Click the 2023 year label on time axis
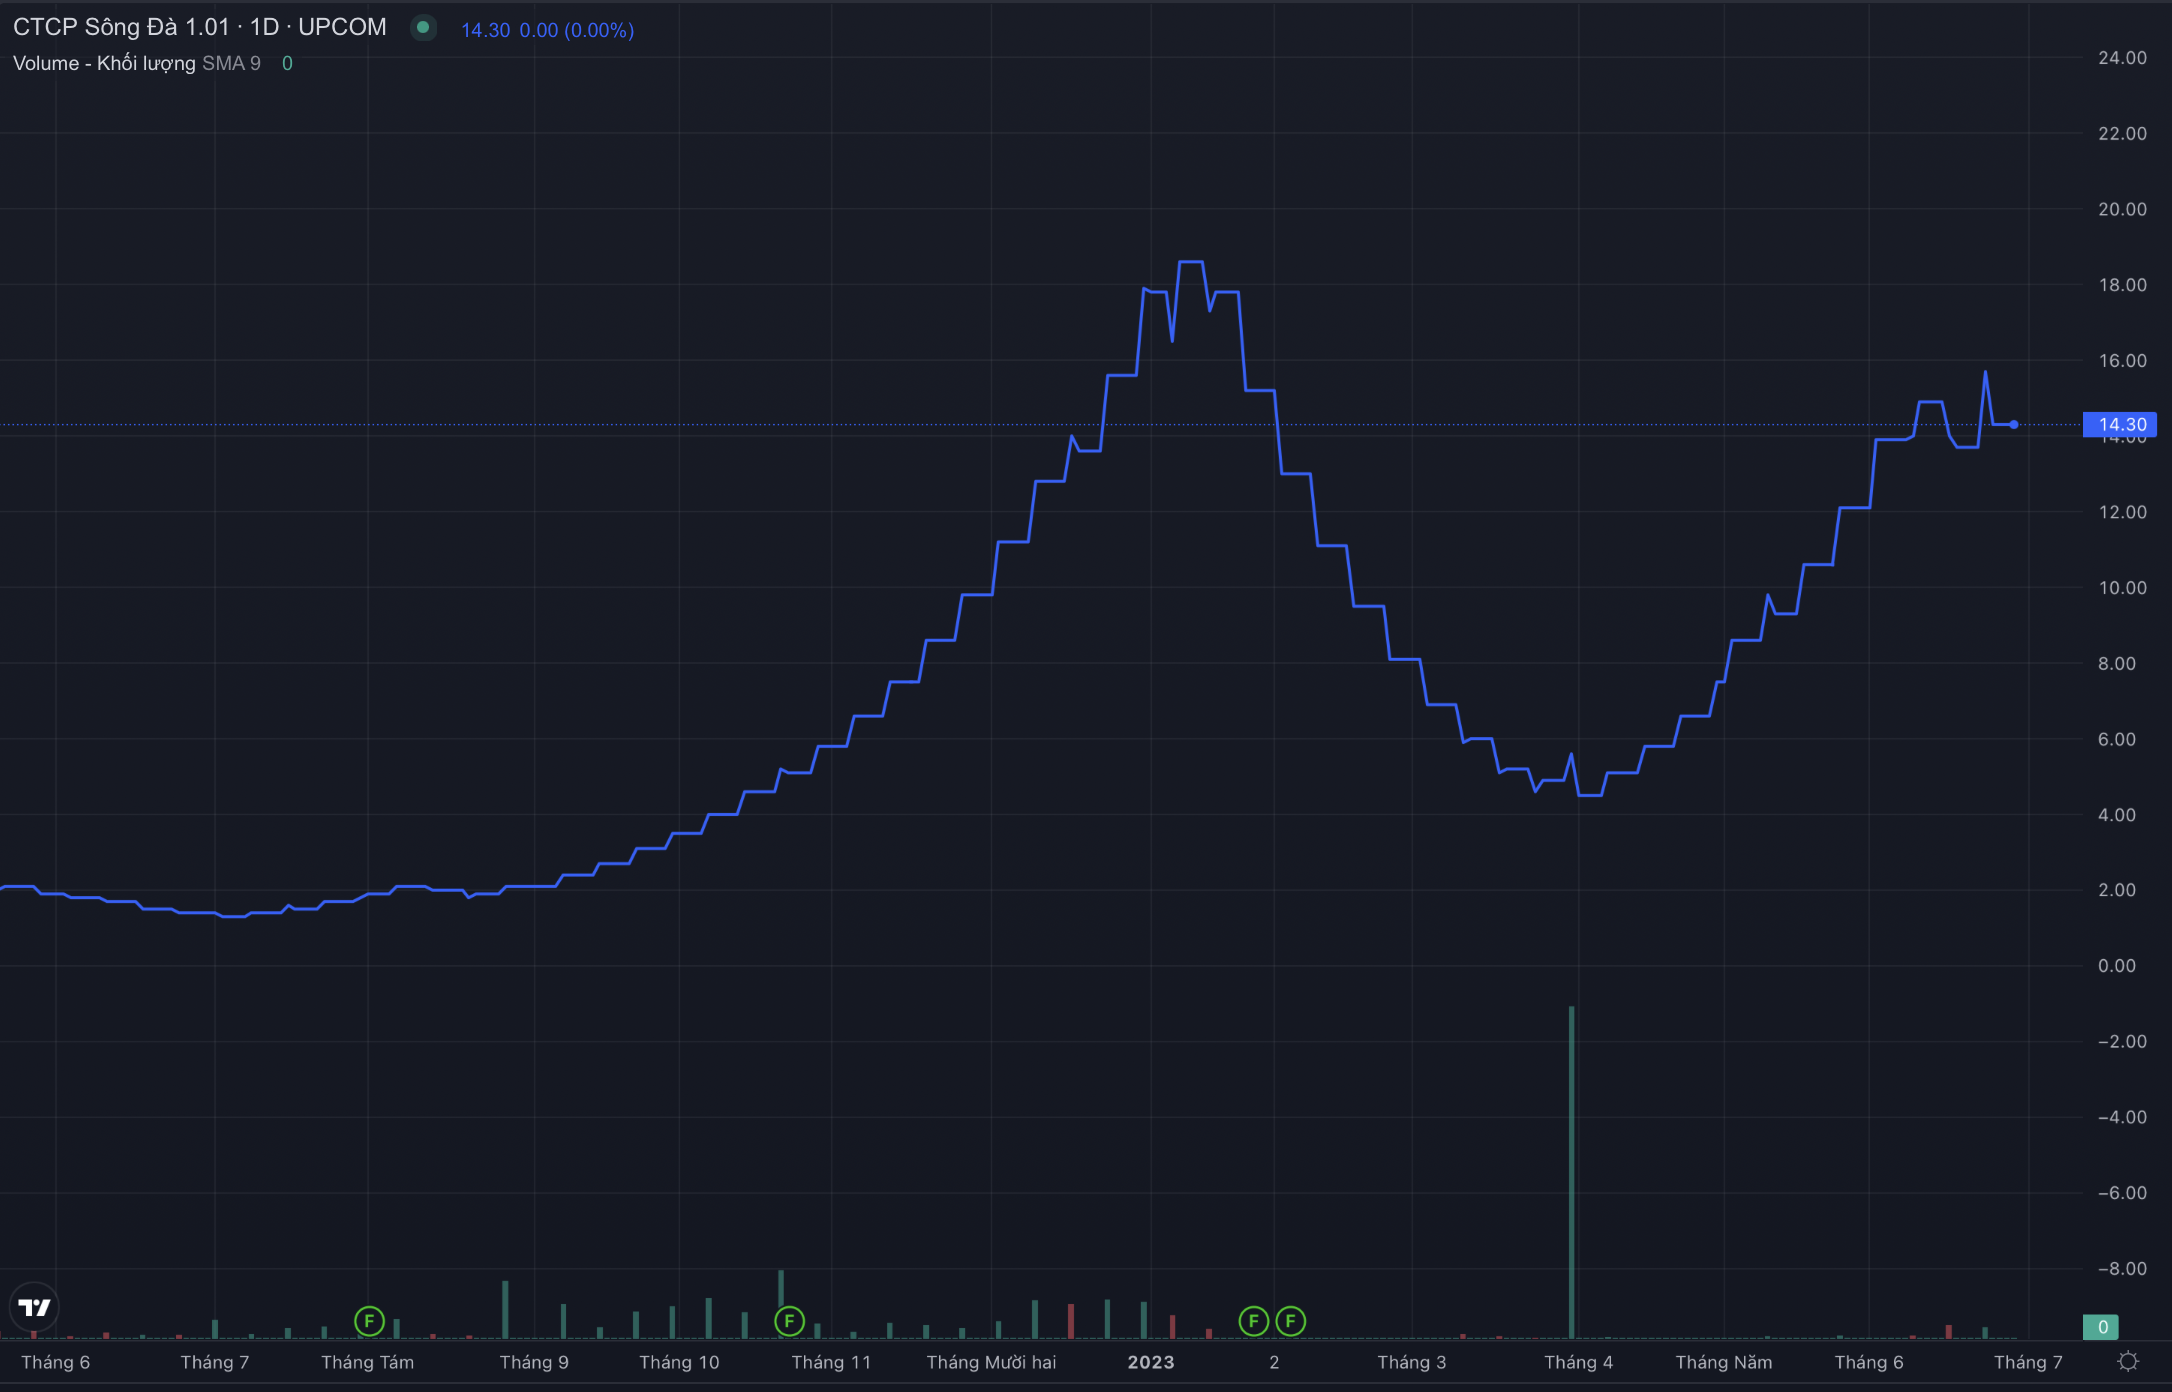Viewport: 2172px width, 1392px height. point(1151,1362)
